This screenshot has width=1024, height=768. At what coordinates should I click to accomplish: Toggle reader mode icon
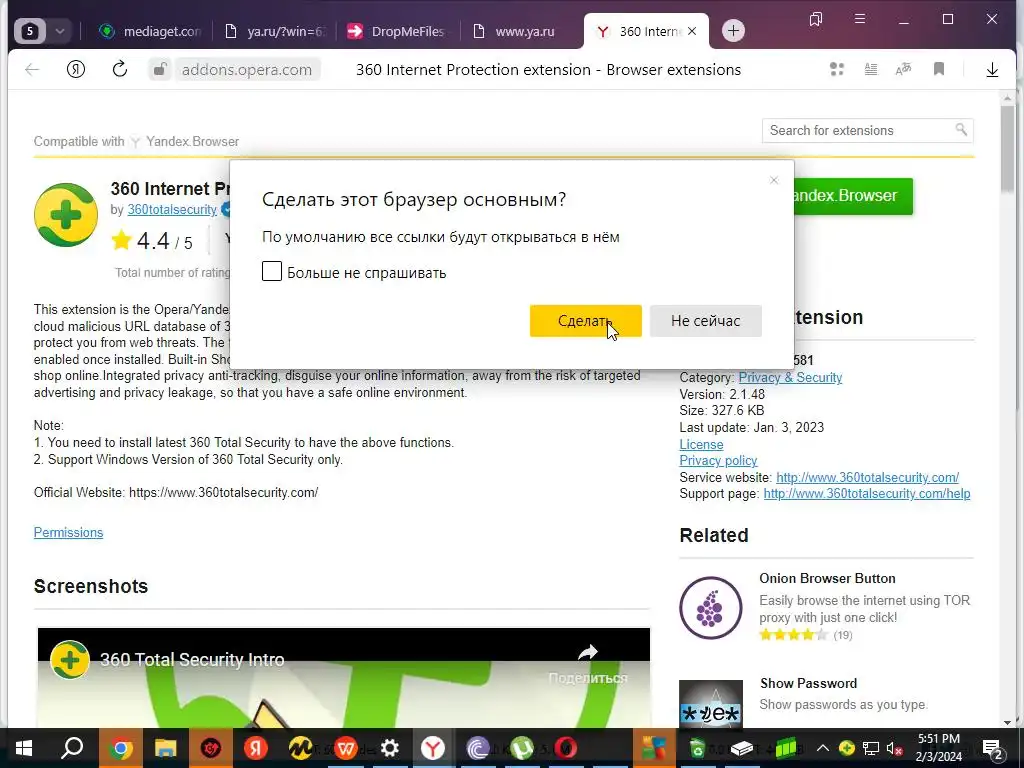[x=871, y=69]
